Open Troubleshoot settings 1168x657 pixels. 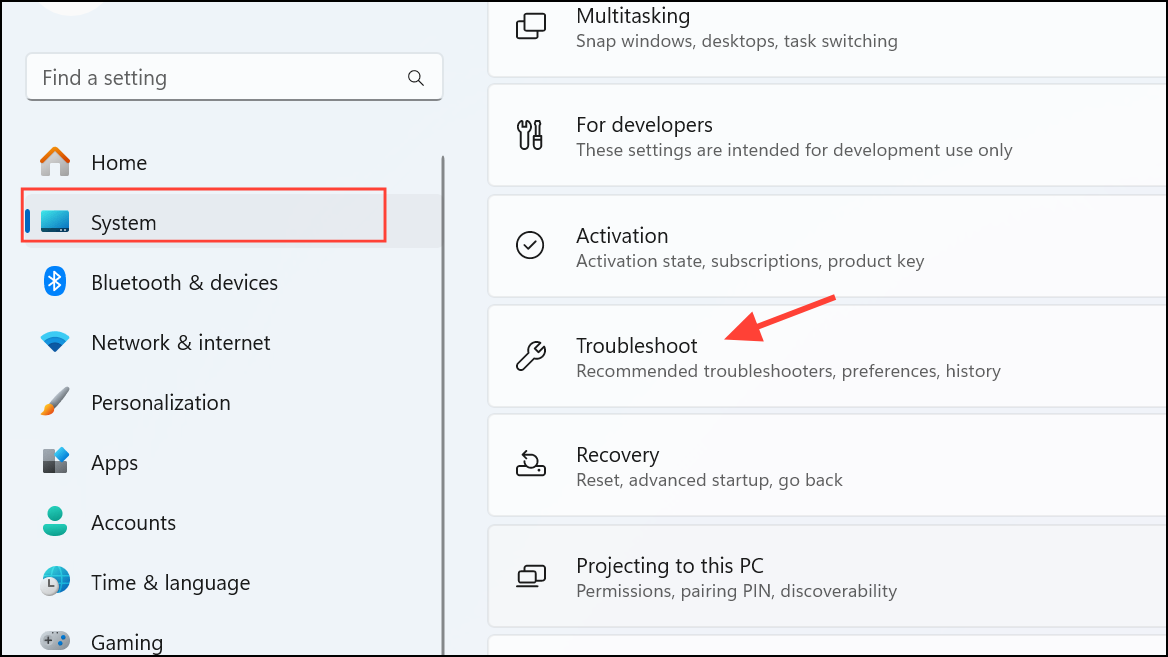827,356
